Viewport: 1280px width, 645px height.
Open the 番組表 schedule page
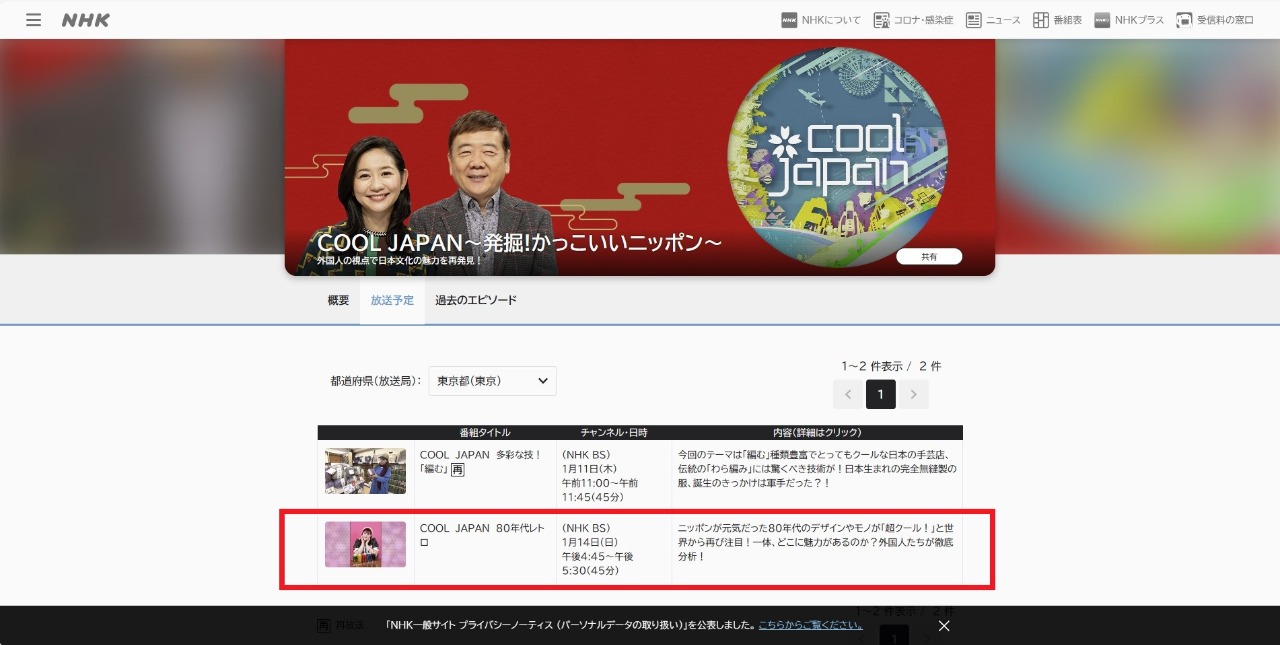(1057, 20)
